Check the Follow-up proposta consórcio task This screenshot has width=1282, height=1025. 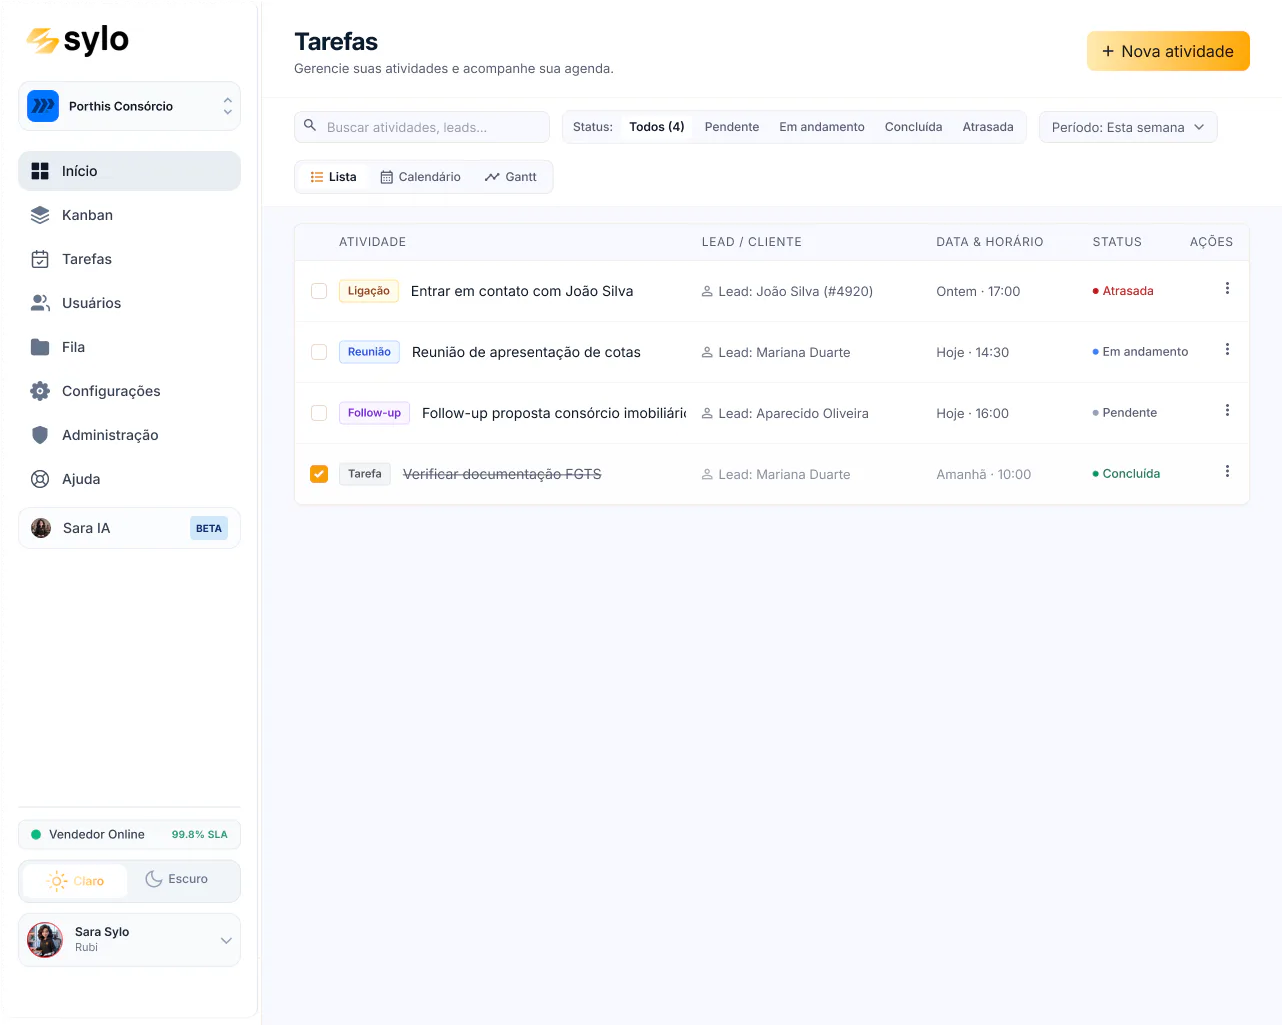pos(319,413)
